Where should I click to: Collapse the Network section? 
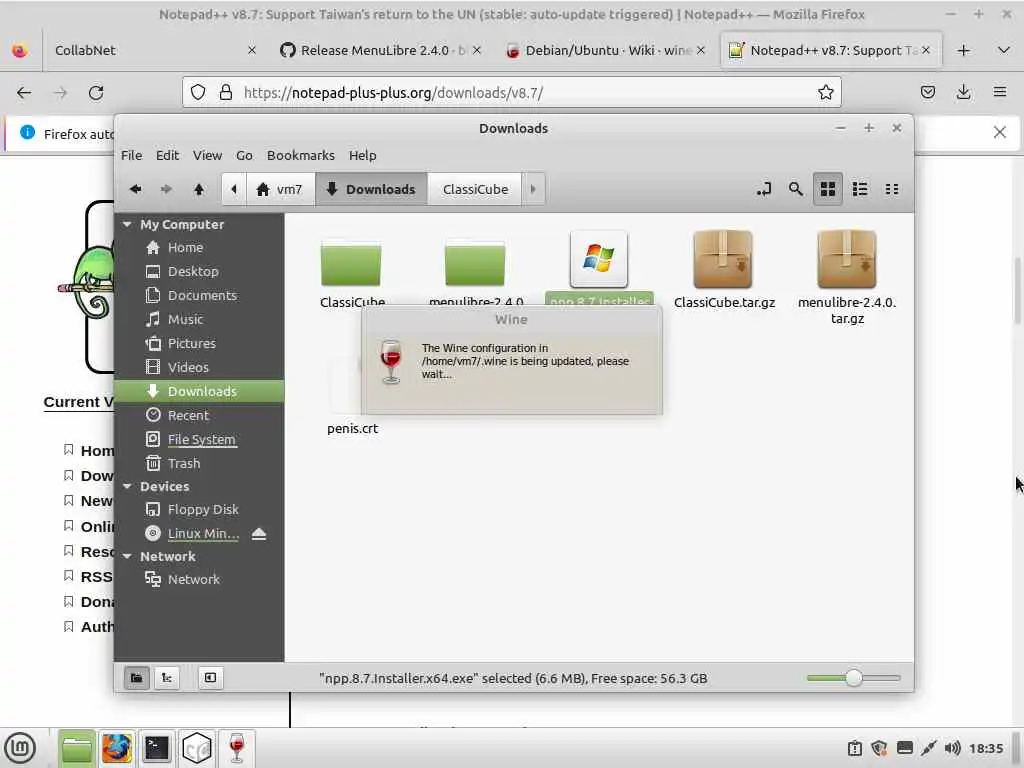click(x=127, y=556)
